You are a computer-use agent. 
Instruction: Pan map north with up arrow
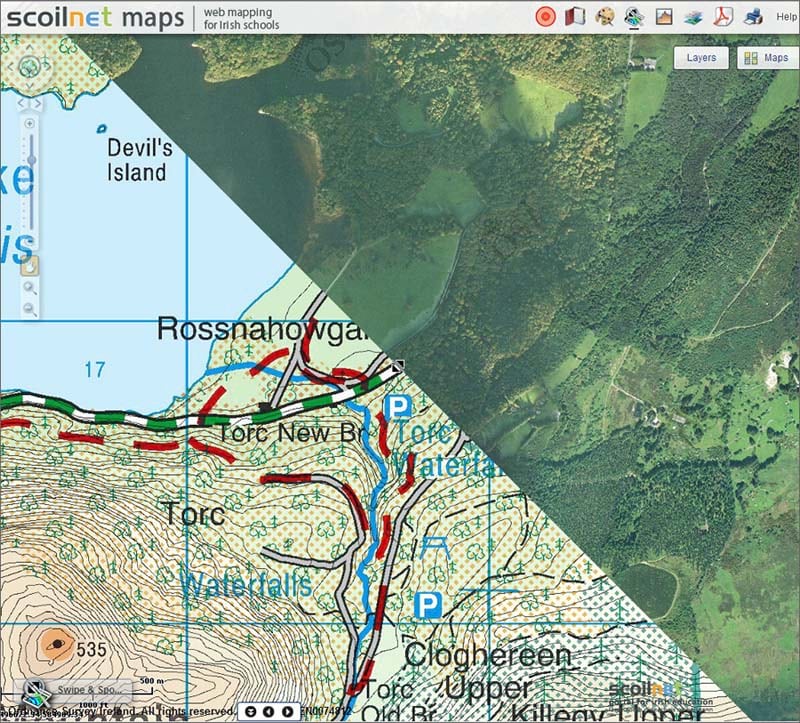coord(30,48)
